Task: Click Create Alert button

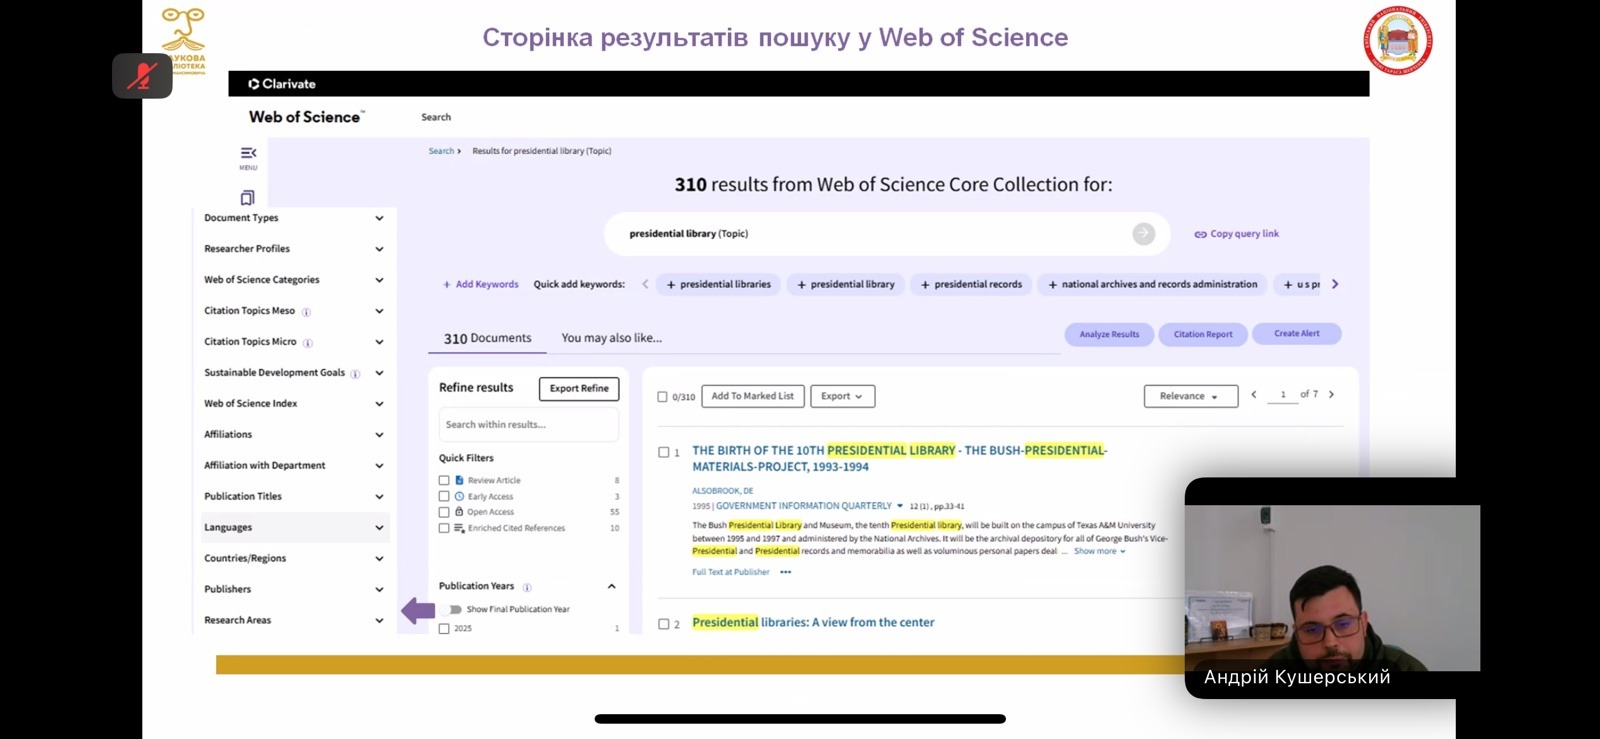Action: (x=1297, y=334)
